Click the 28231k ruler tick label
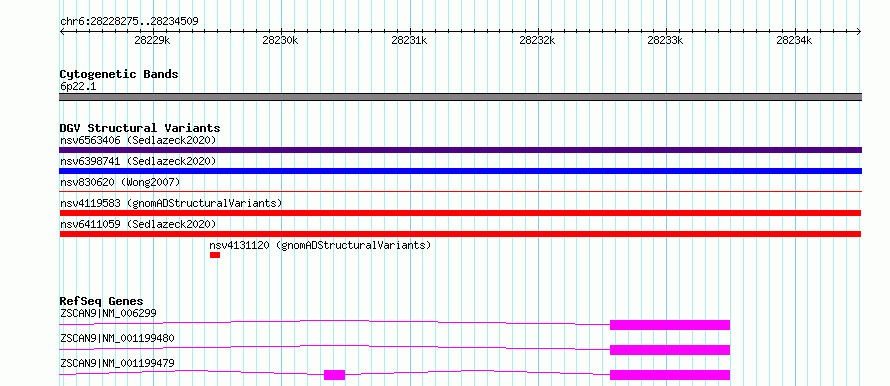The image size is (890, 386). click(409, 40)
